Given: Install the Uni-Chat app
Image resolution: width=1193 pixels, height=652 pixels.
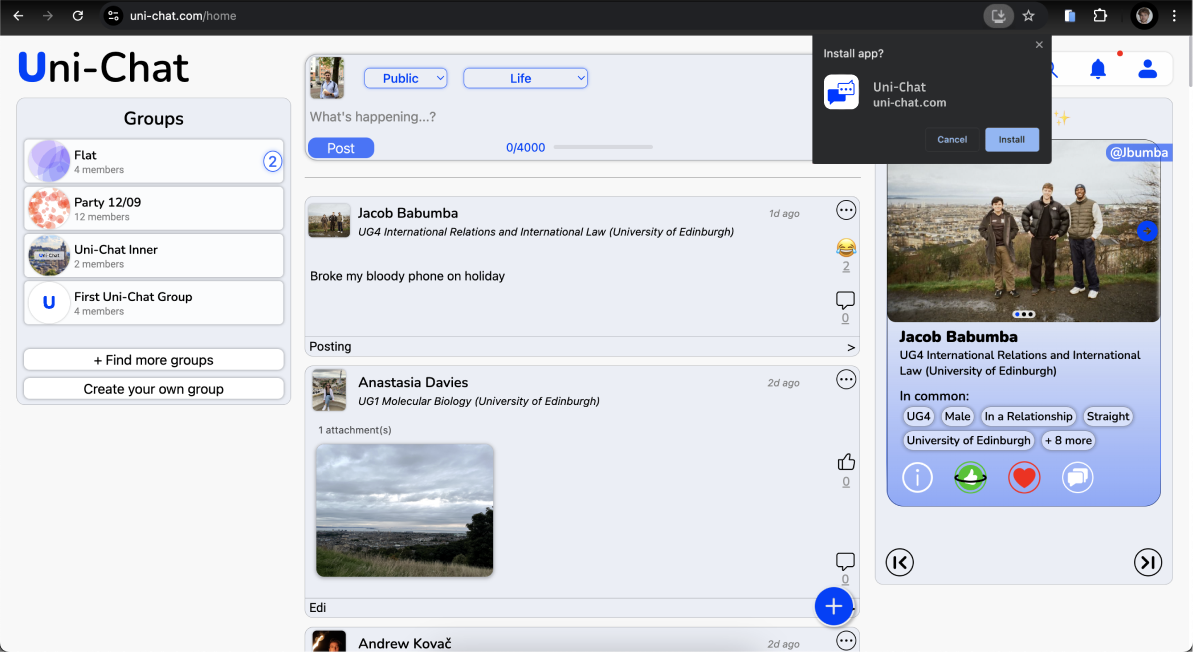Looking at the screenshot, I should [x=1012, y=139].
